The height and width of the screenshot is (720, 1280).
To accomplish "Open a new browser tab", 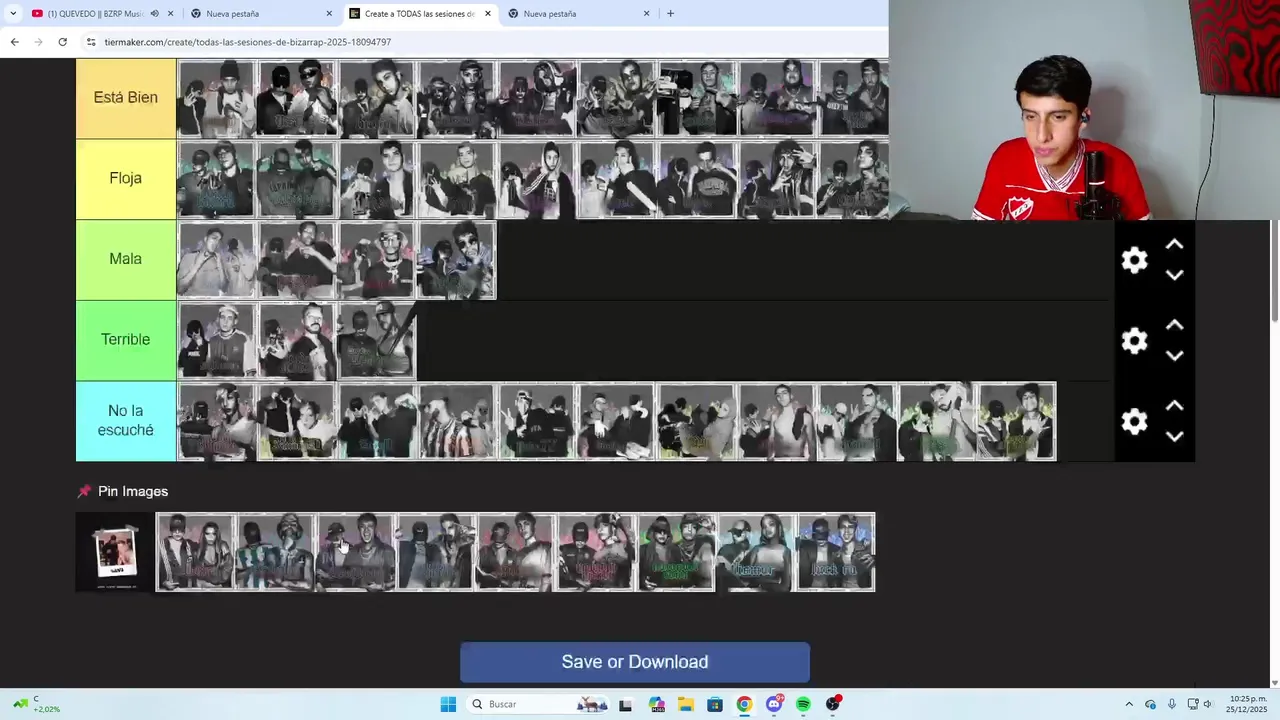I will (670, 14).
